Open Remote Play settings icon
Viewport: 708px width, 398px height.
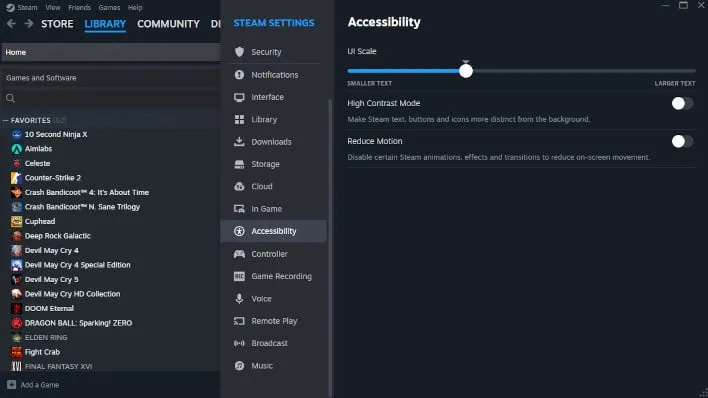(239, 321)
